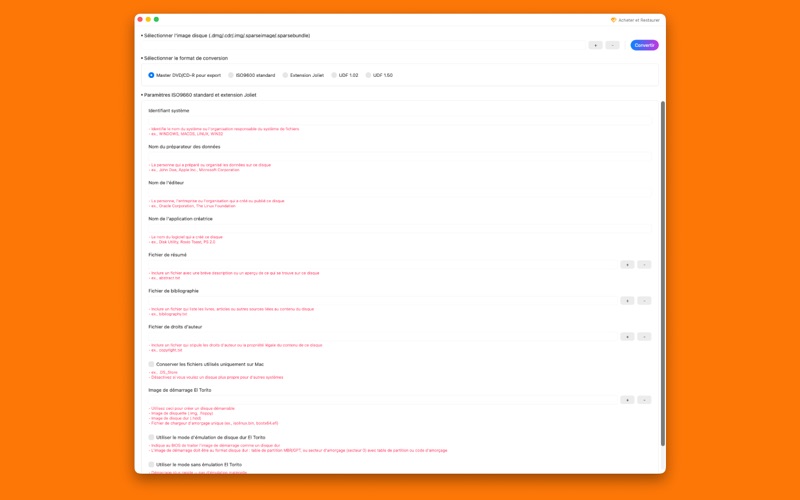The height and width of the screenshot is (500, 800).
Task: Click Fichier de droits d'auteur path field
Action: coord(383,336)
